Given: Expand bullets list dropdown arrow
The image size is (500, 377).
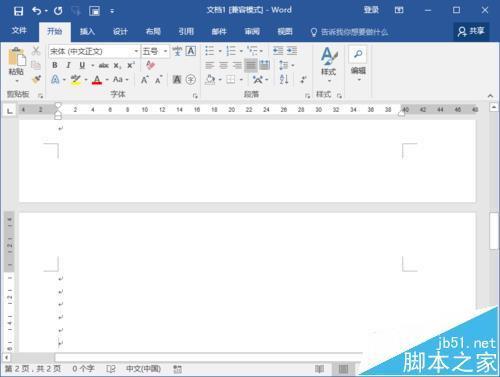Looking at the screenshot, I should point(220,51).
